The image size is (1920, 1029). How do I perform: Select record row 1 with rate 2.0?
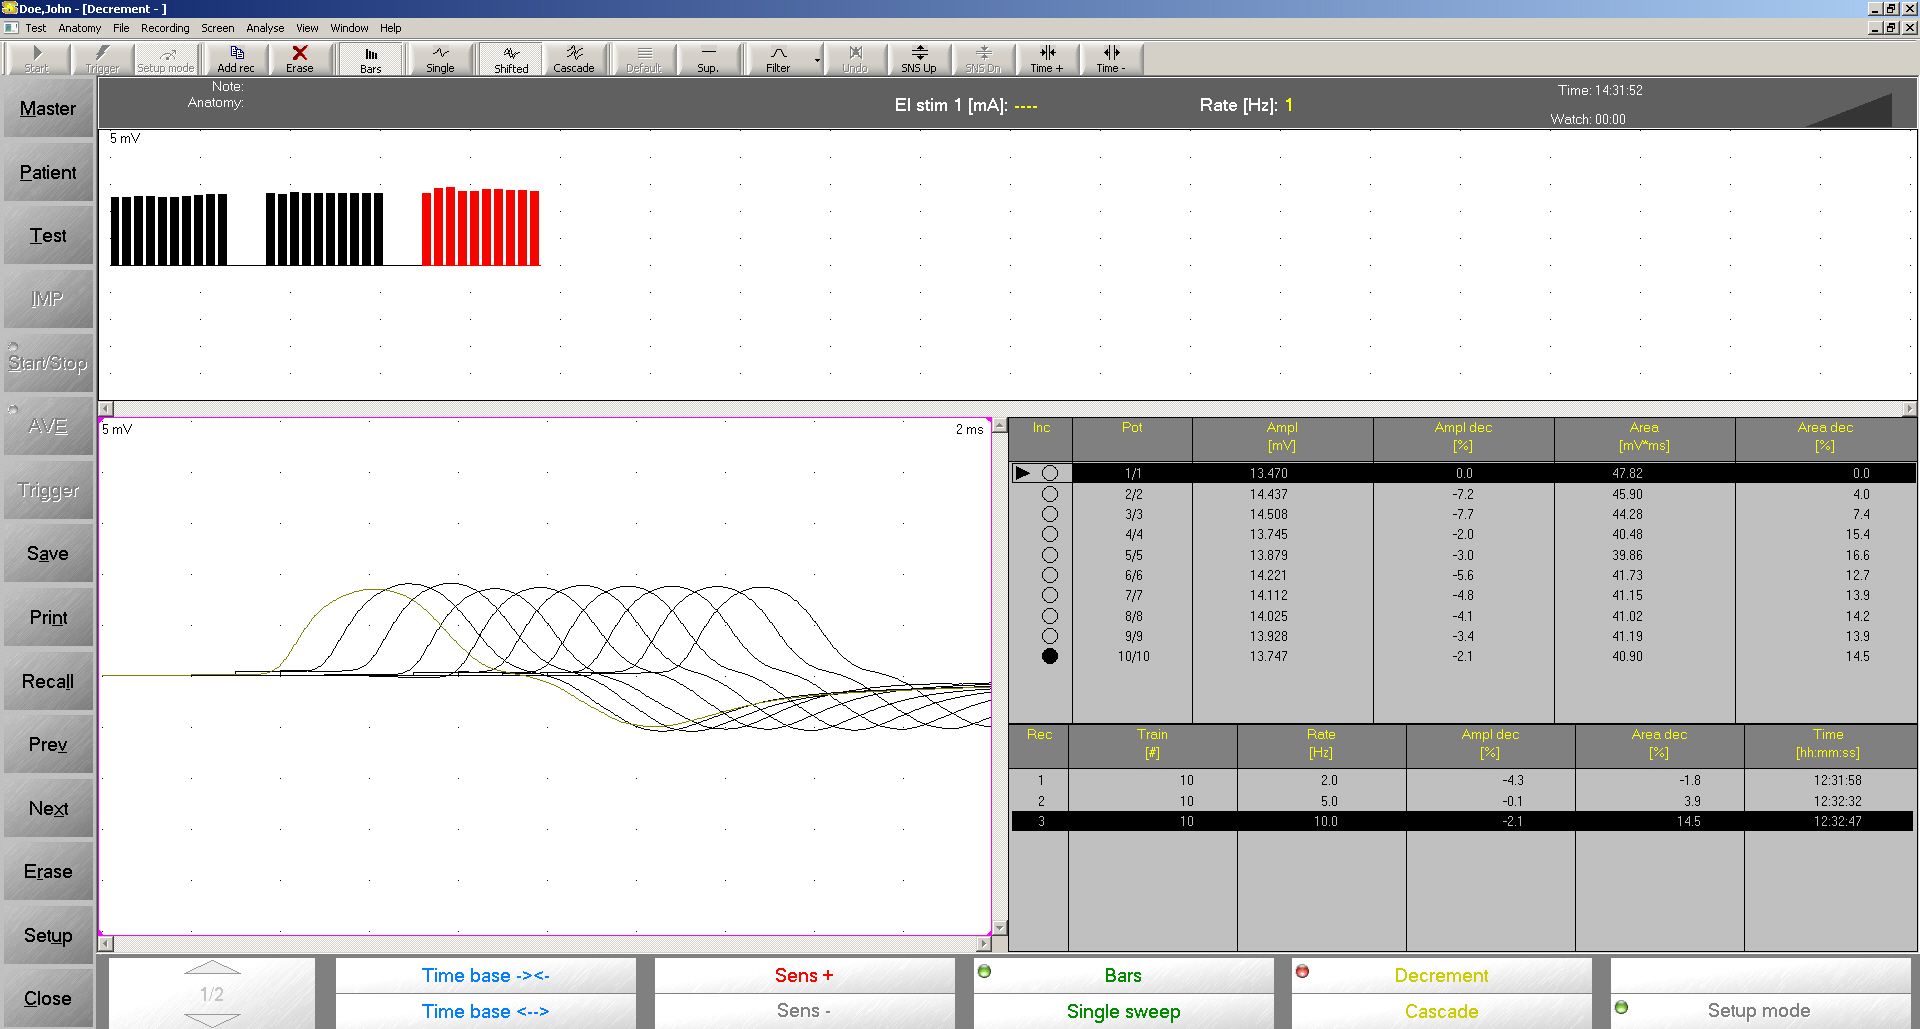tap(1462, 780)
